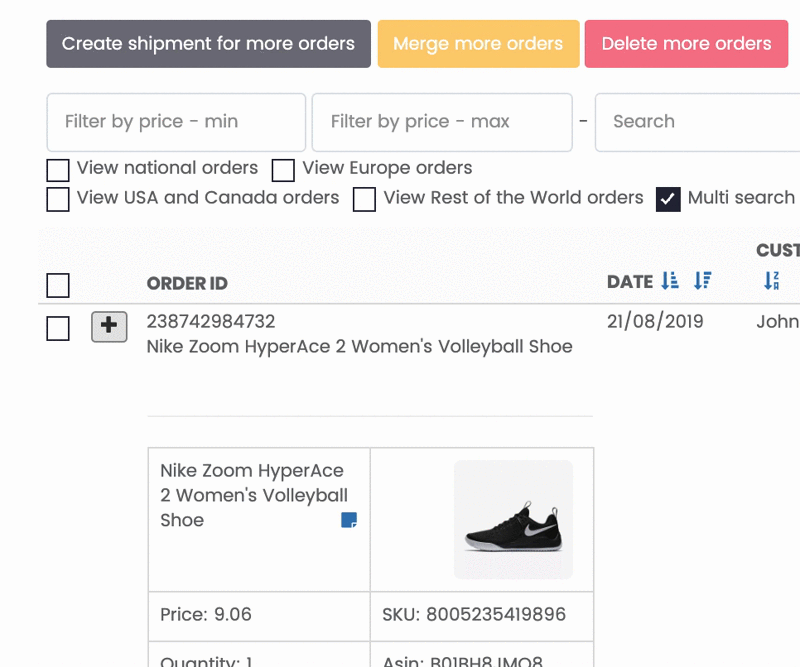Click the Delete more orders button

point(687,44)
